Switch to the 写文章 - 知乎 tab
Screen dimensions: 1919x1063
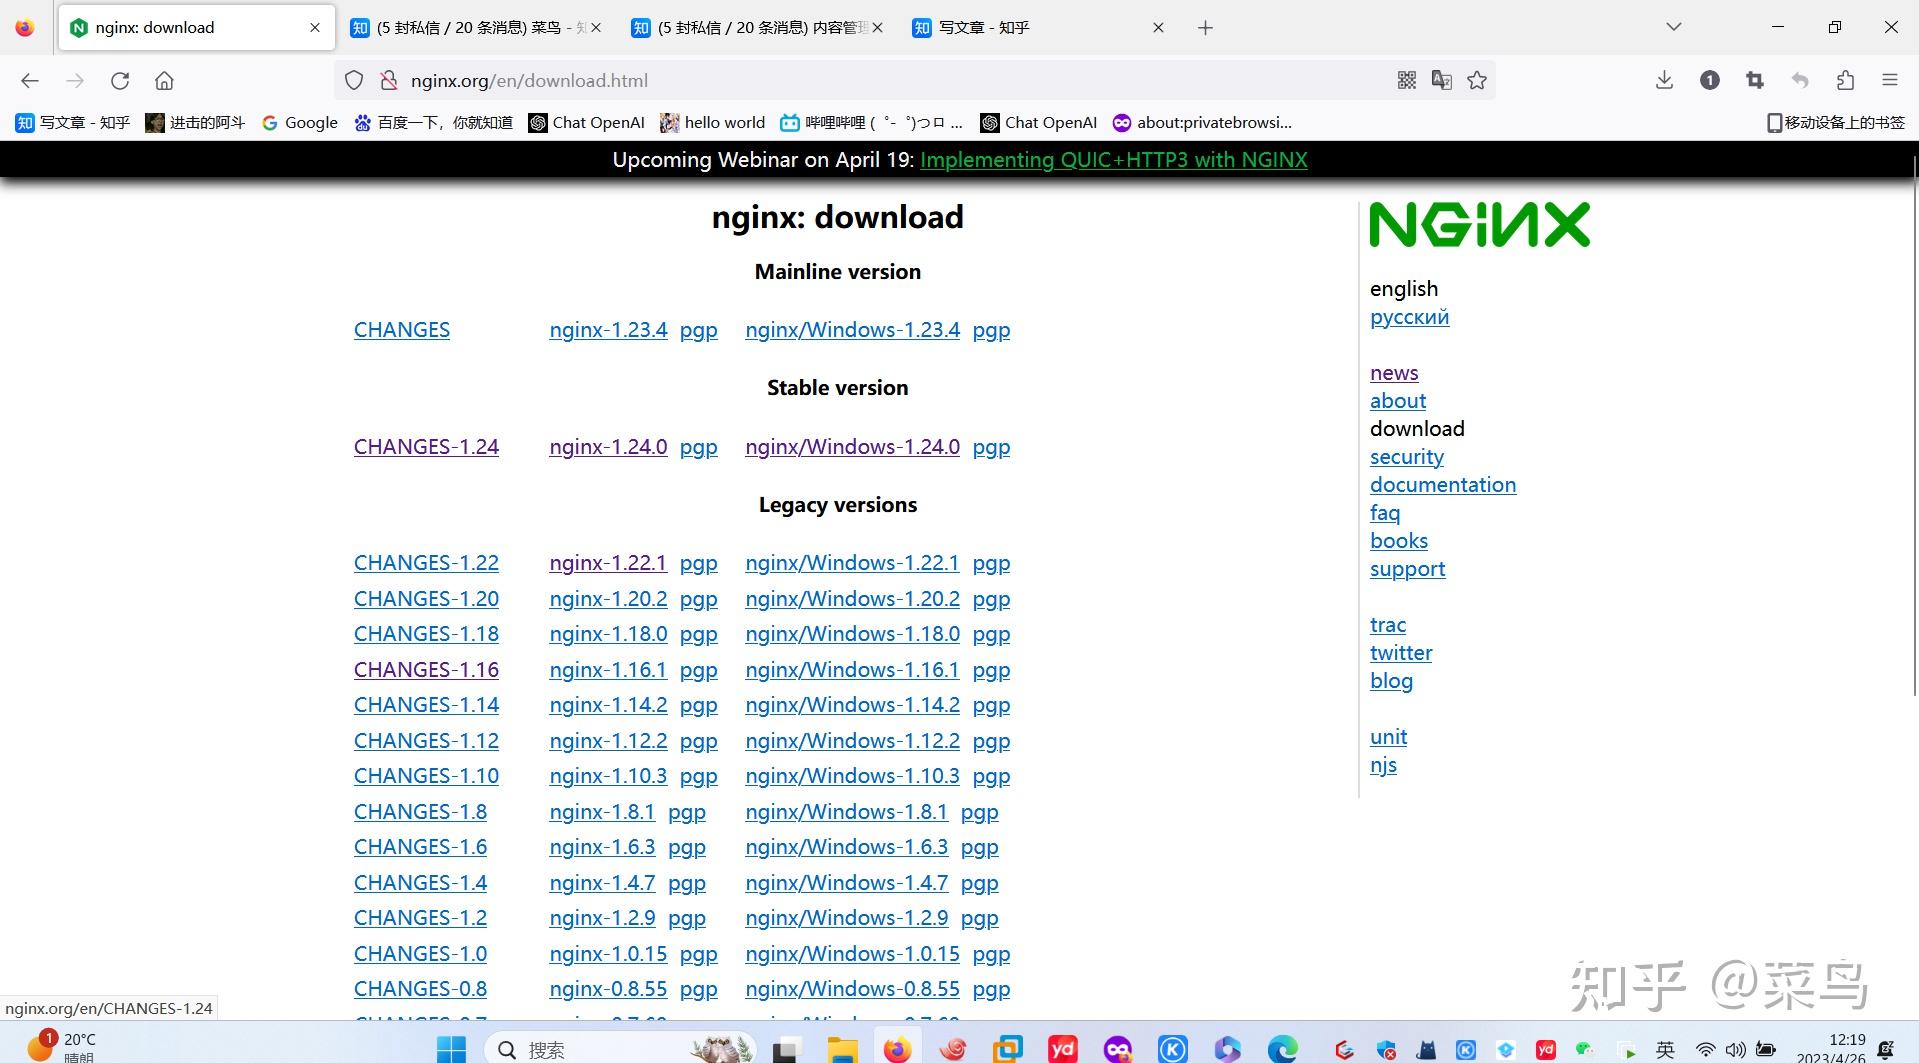pos(1040,28)
